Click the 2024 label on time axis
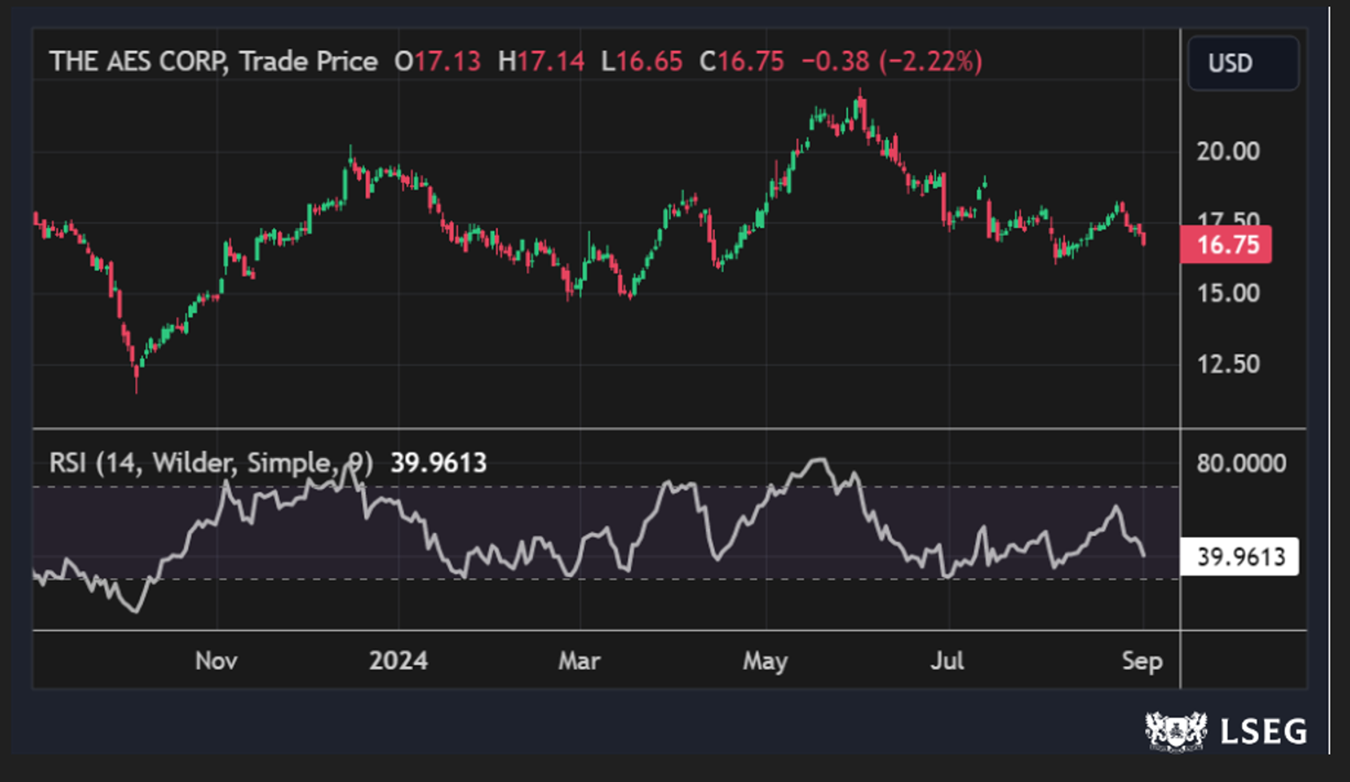This screenshot has width=1350, height=782. coord(398,661)
